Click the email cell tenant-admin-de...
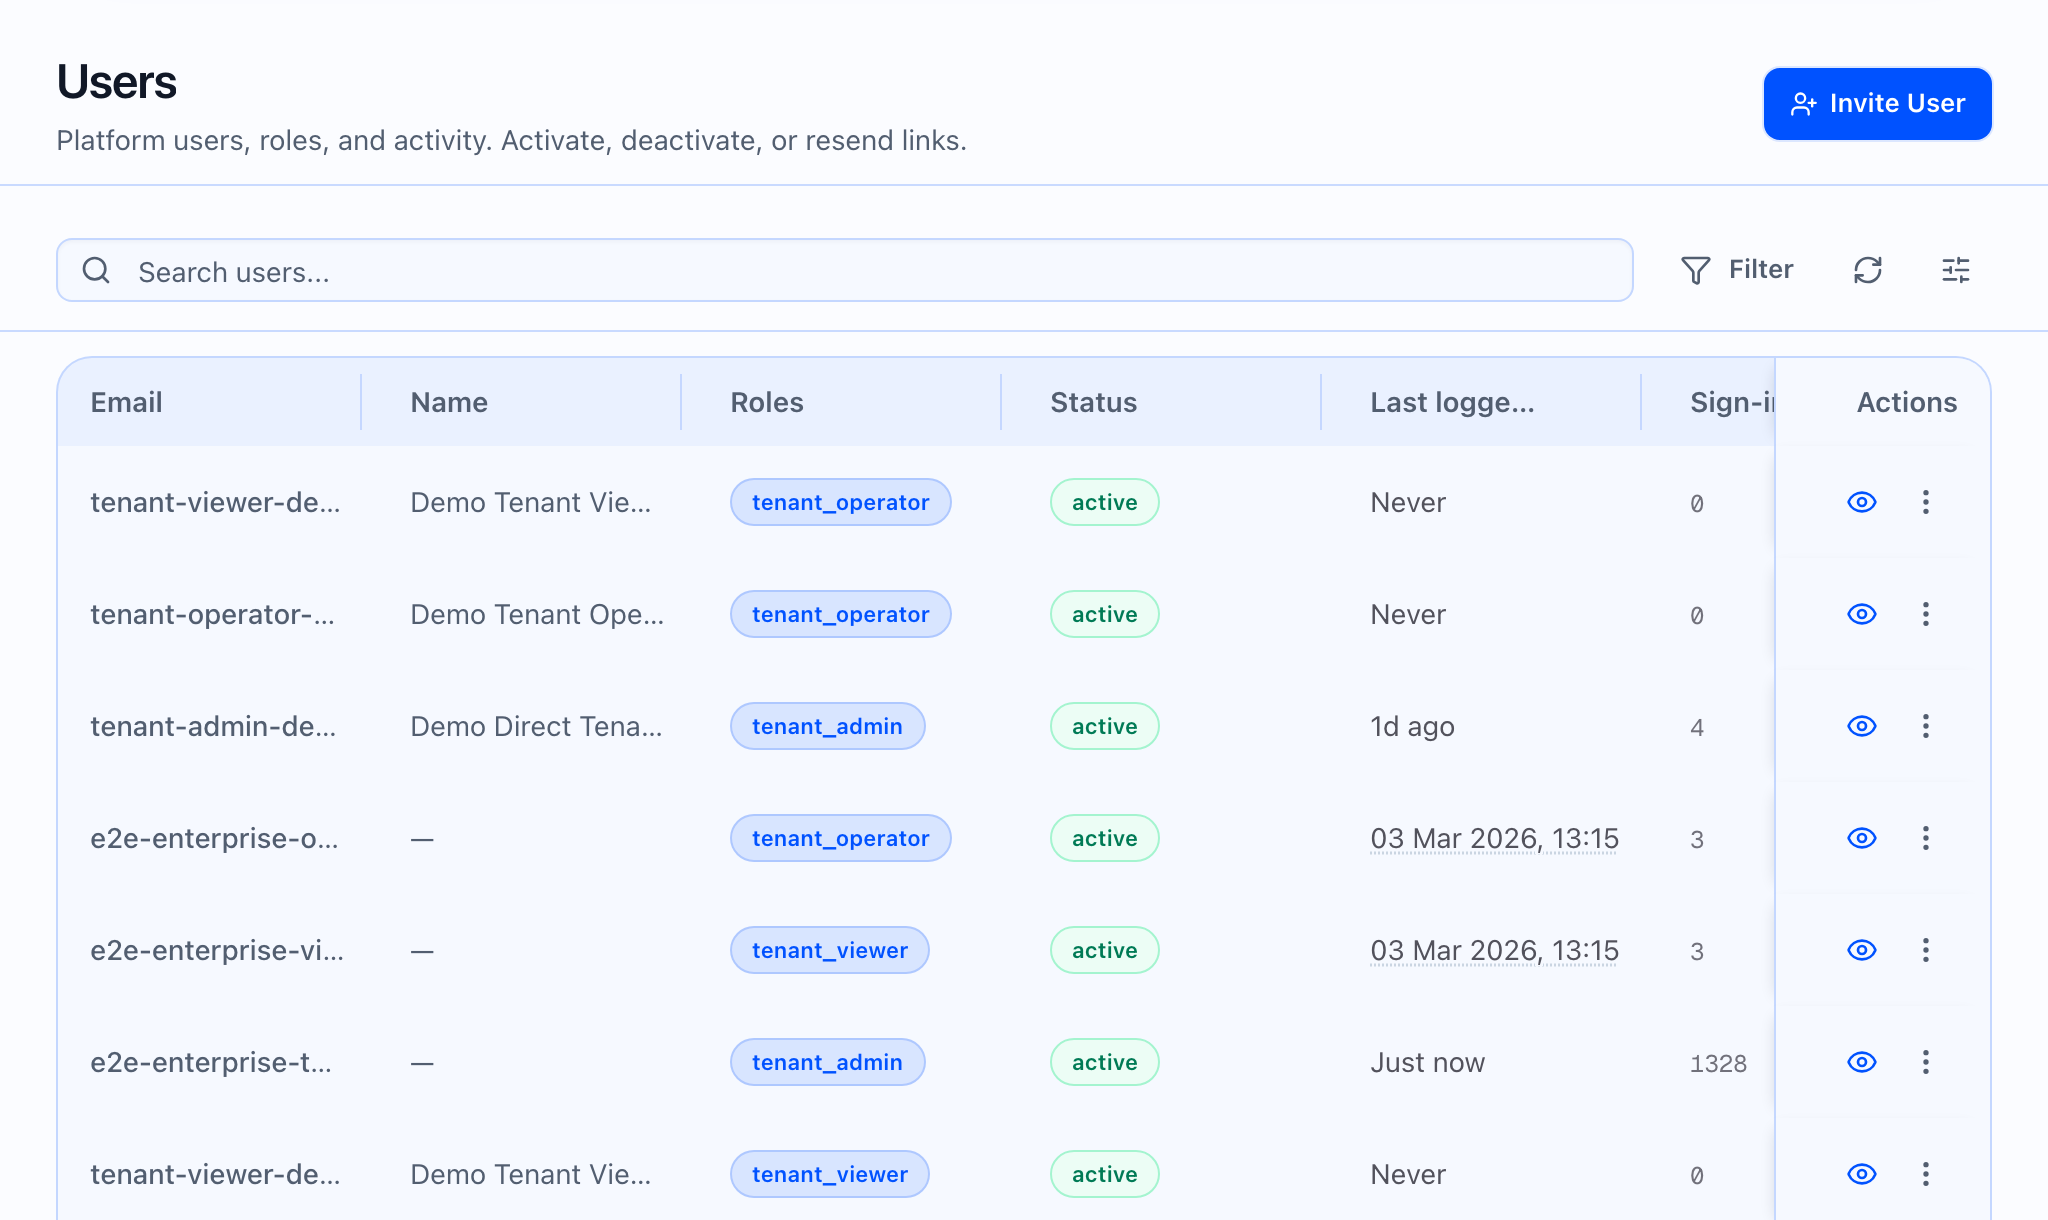The width and height of the screenshot is (2048, 1220). click(x=213, y=726)
